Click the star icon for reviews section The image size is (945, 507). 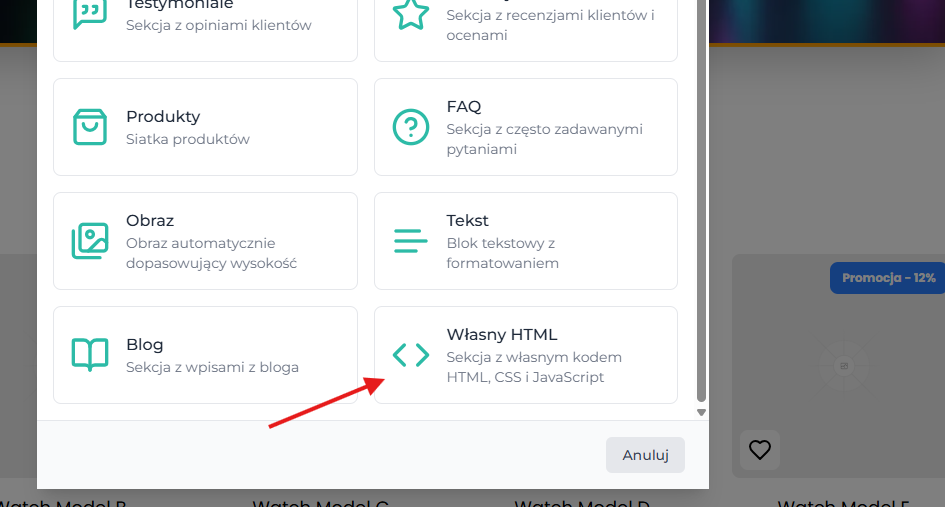point(411,13)
